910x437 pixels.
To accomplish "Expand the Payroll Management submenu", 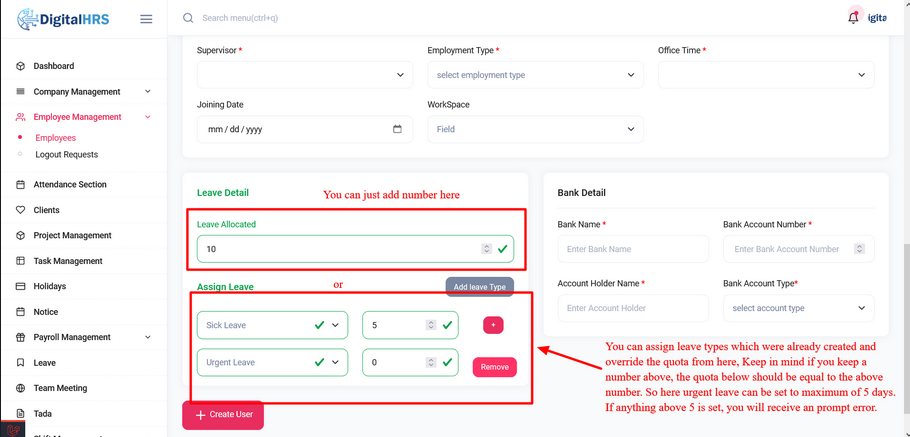I will pos(148,337).
